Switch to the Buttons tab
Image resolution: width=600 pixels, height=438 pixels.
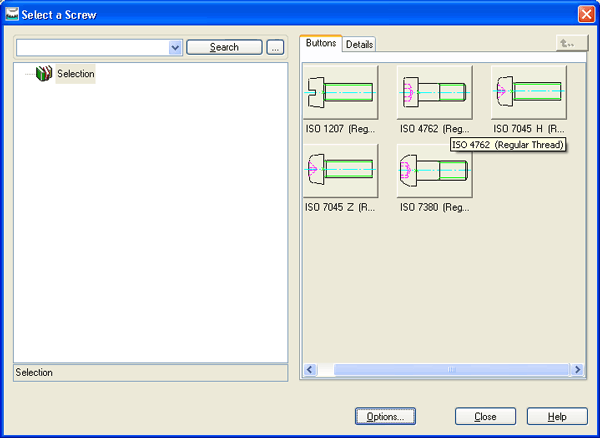320,44
